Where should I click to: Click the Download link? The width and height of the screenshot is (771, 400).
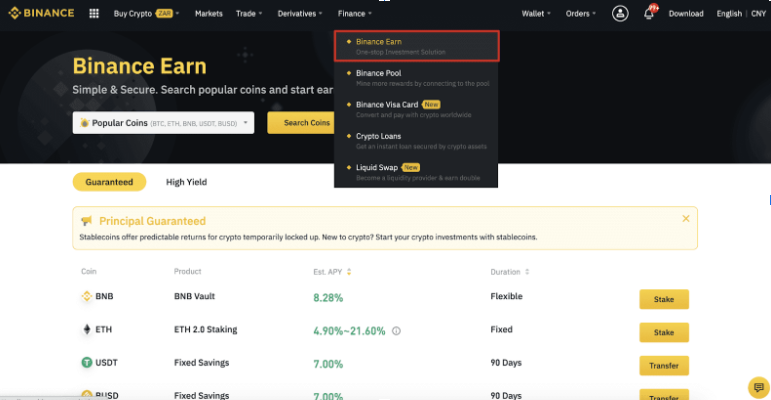coord(686,13)
